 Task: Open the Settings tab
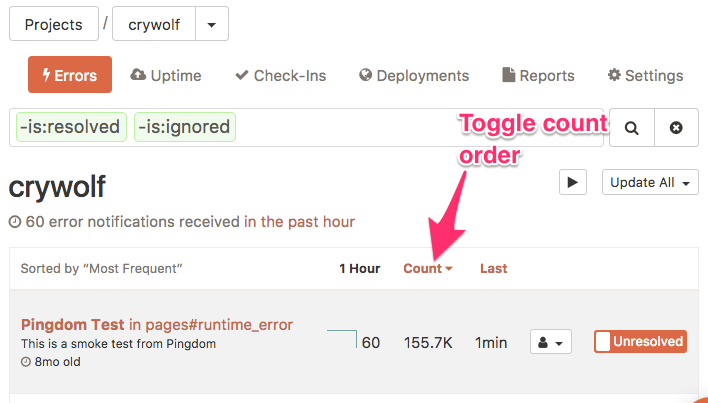[x=646, y=76]
